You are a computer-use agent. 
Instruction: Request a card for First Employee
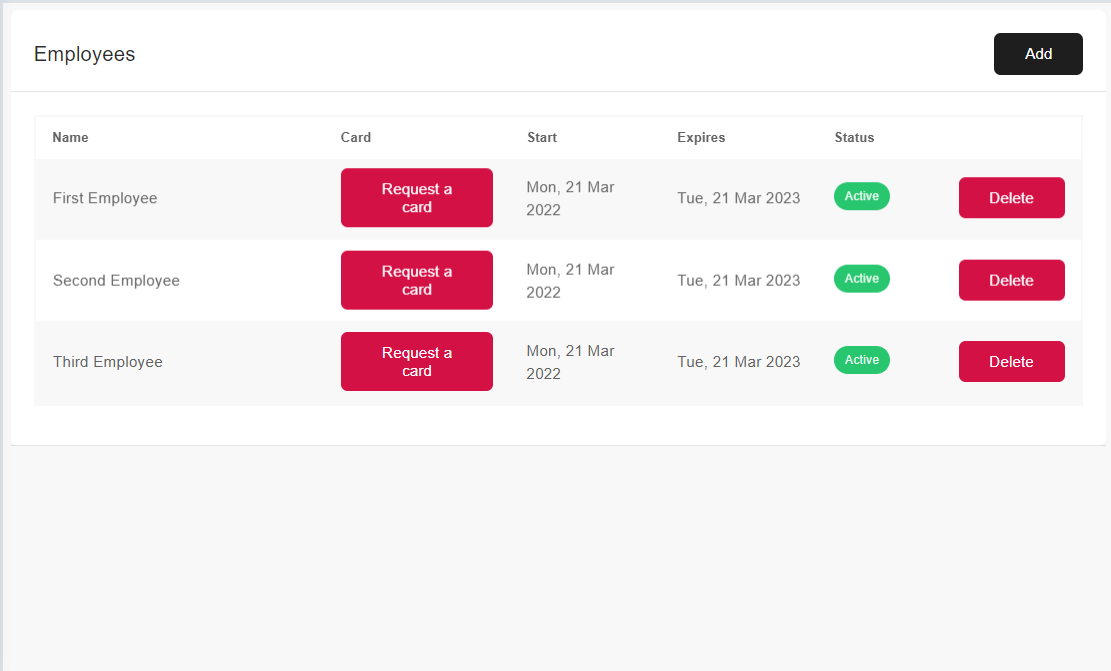point(416,198)
